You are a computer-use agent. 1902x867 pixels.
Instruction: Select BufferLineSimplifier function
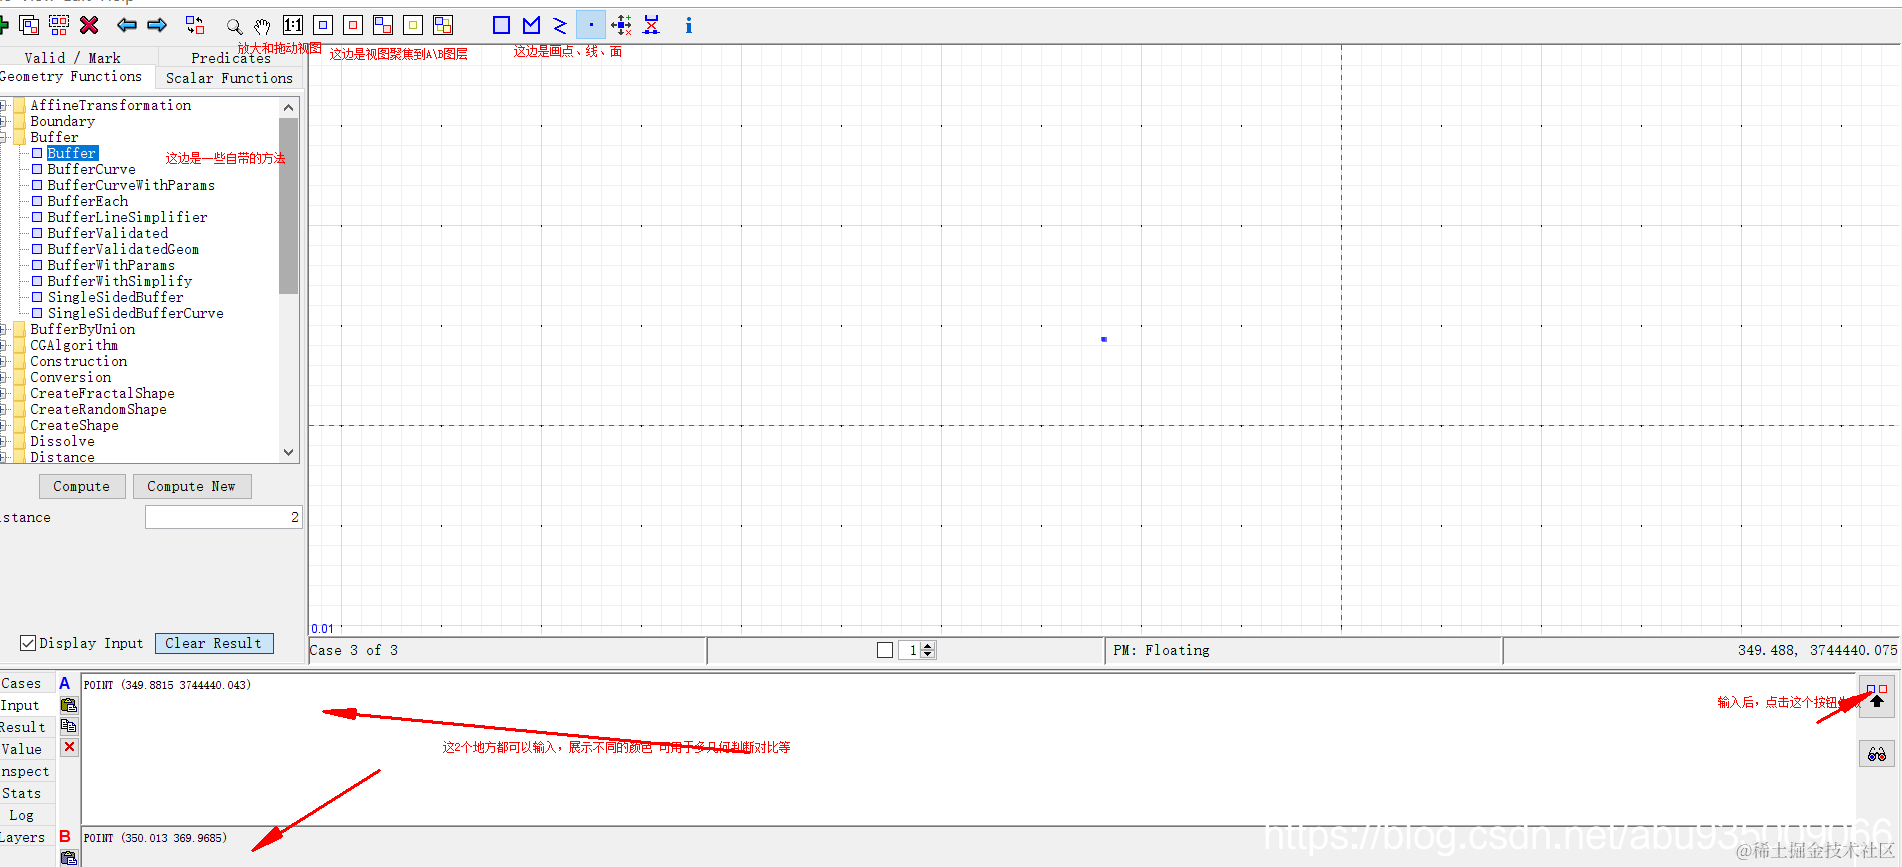[x=127, y=217]
